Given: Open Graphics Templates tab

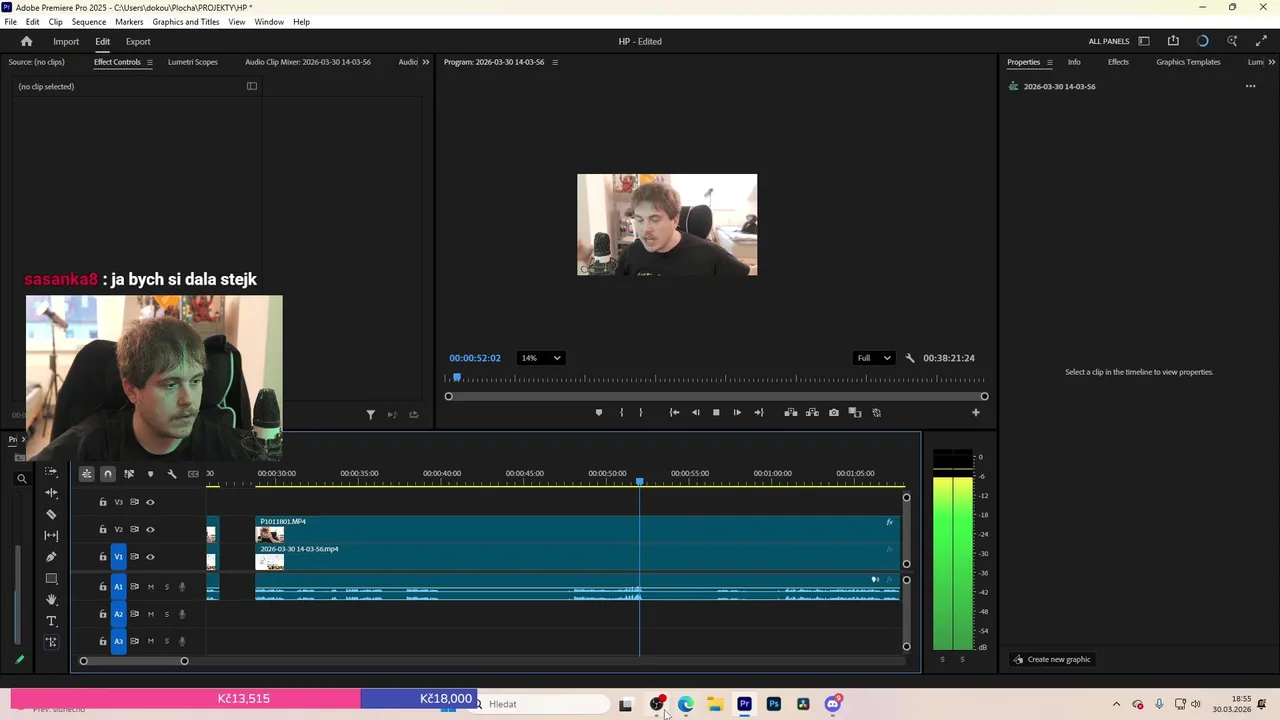Looking at the screenshot, I should [1188, 62].
